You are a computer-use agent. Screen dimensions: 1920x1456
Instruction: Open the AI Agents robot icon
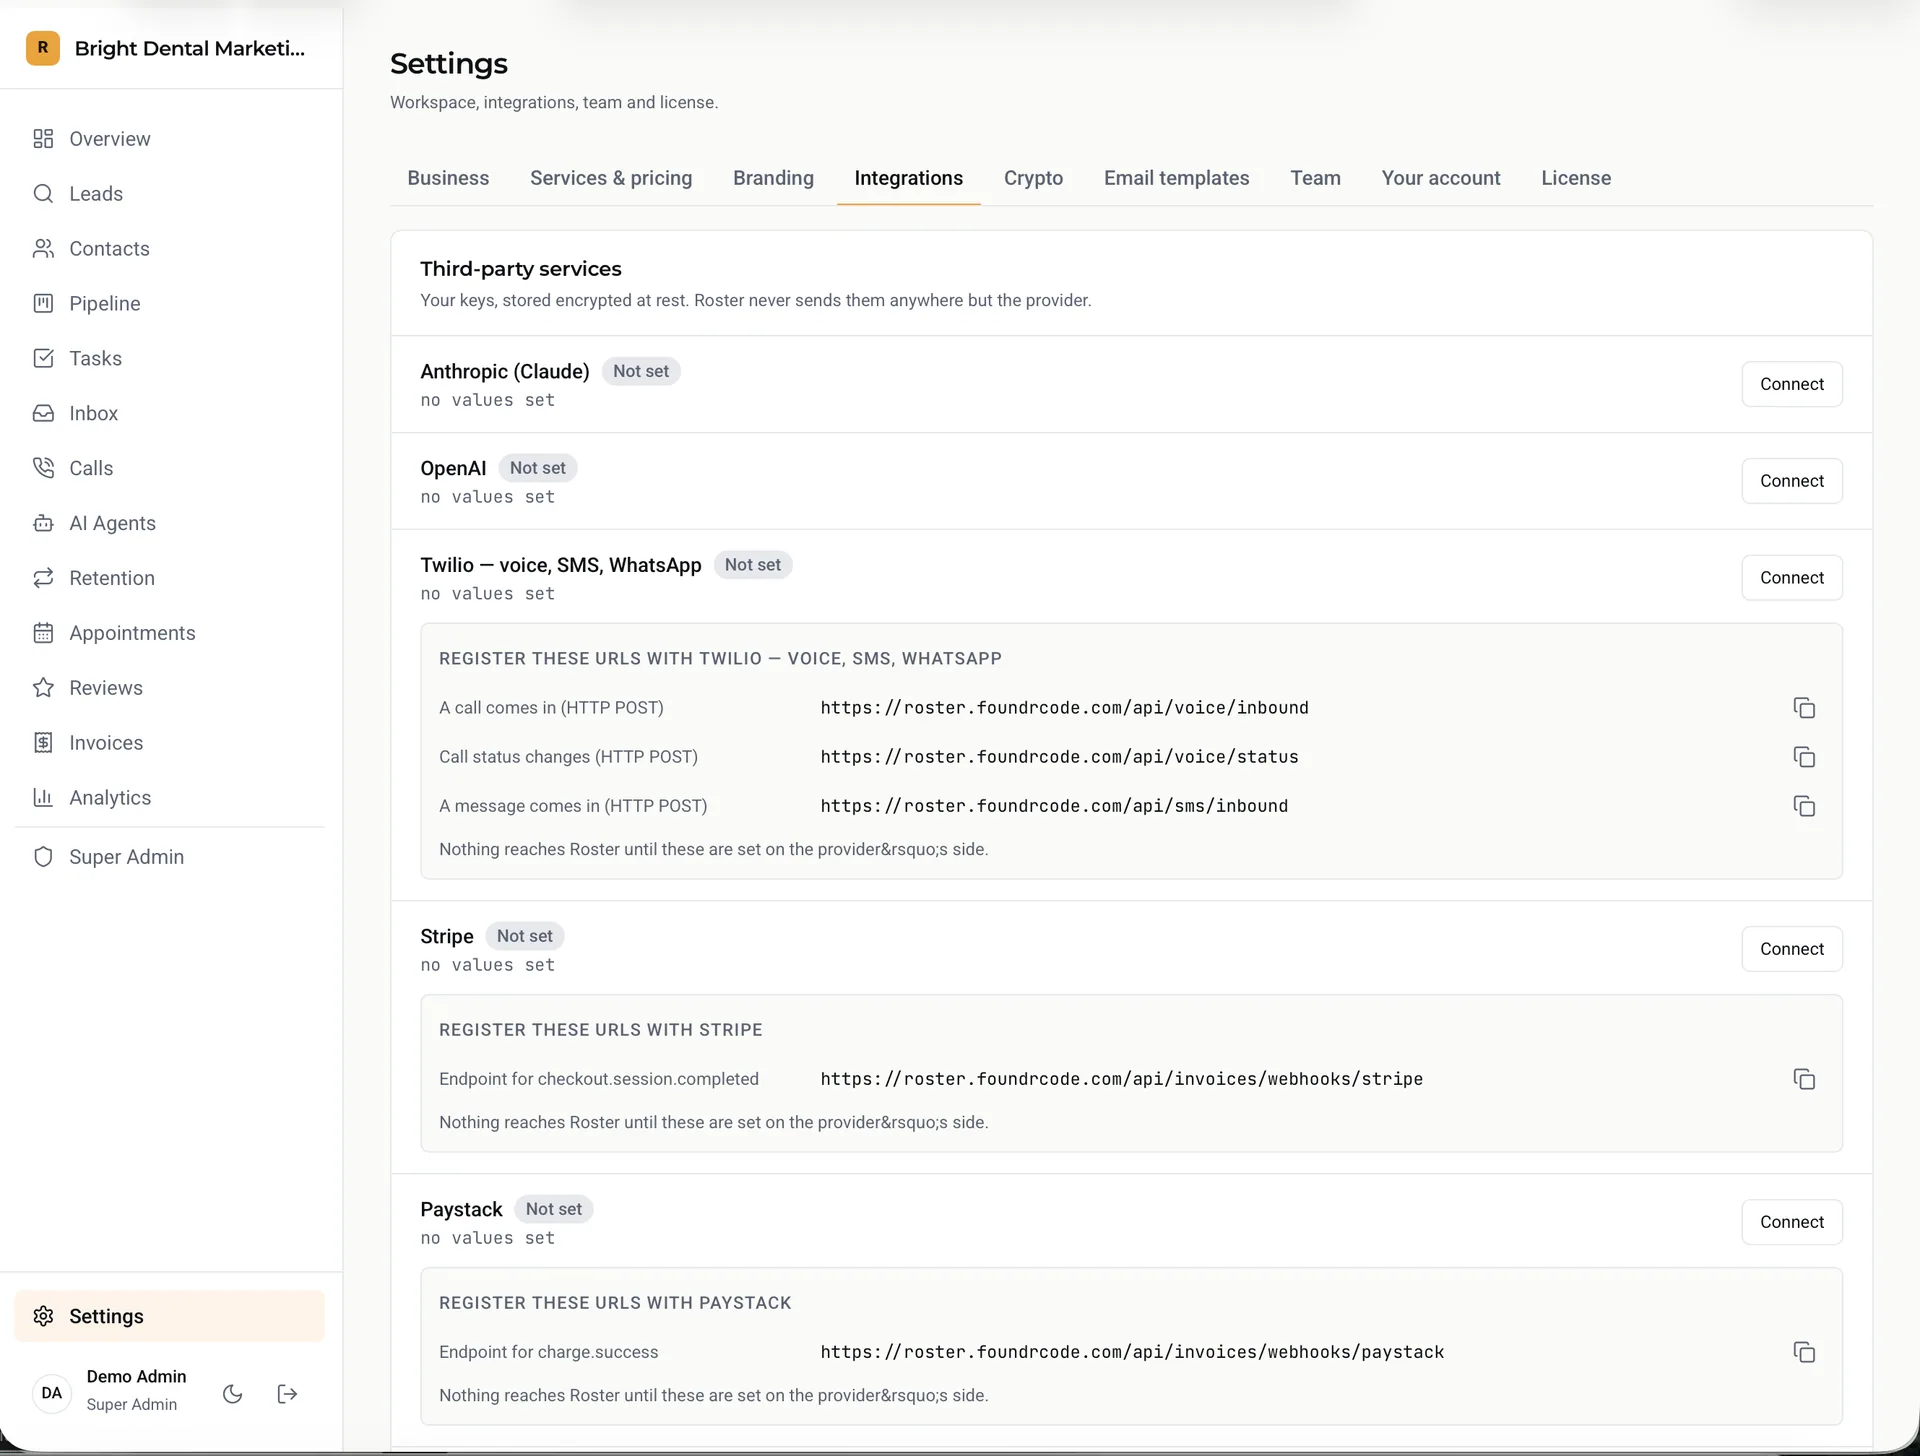pyautogui.click(x=43, y=523)
